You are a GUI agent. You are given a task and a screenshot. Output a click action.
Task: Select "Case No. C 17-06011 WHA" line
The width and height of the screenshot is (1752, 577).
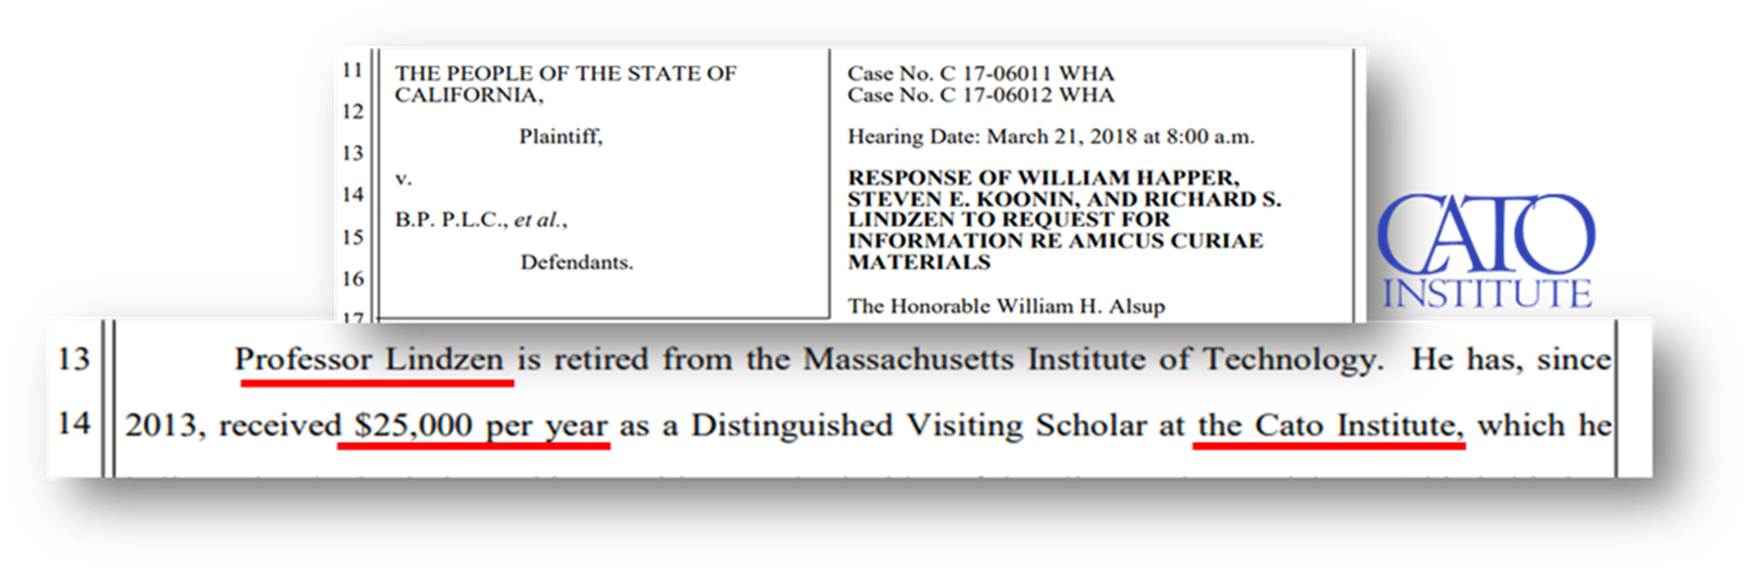pos(980,73)
